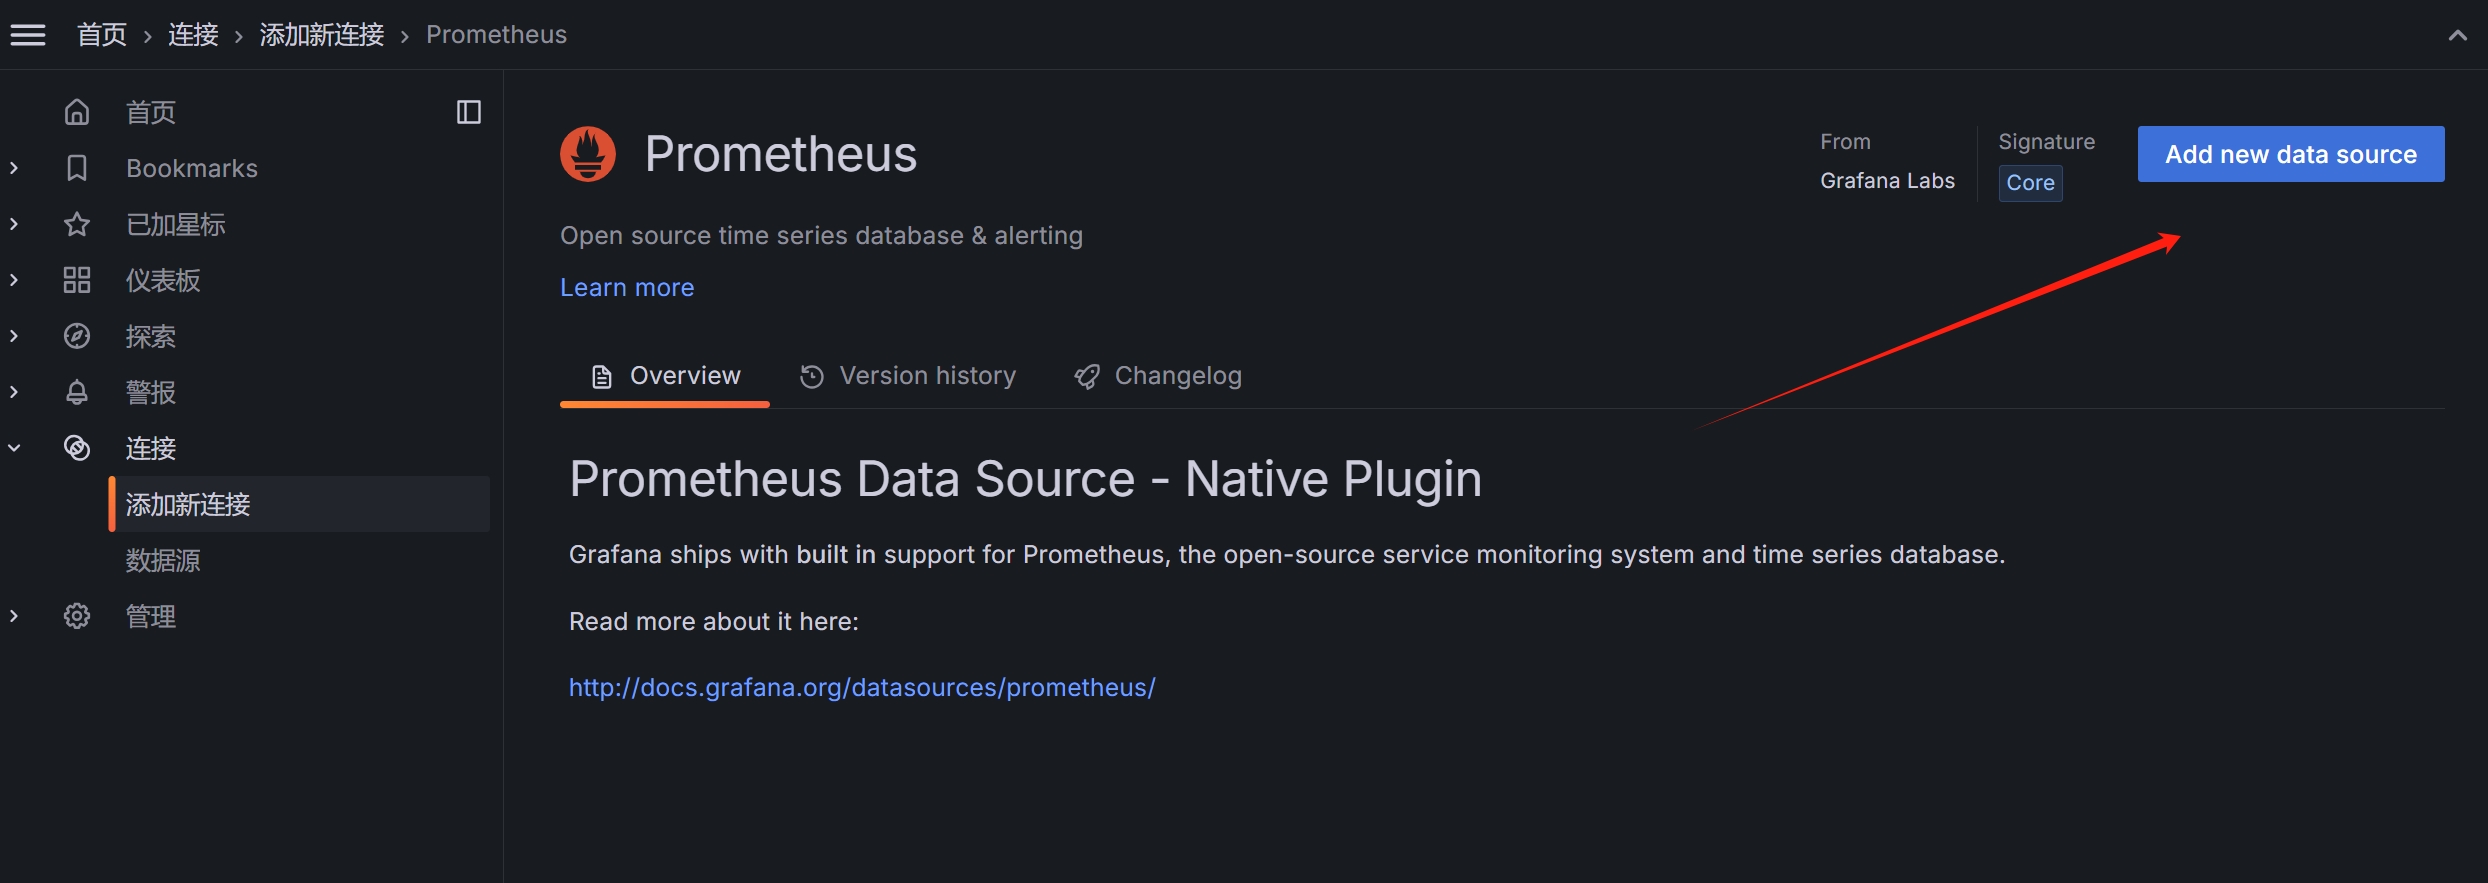
Task: Click the connections icon for 连接
Action: click(77, 448)
